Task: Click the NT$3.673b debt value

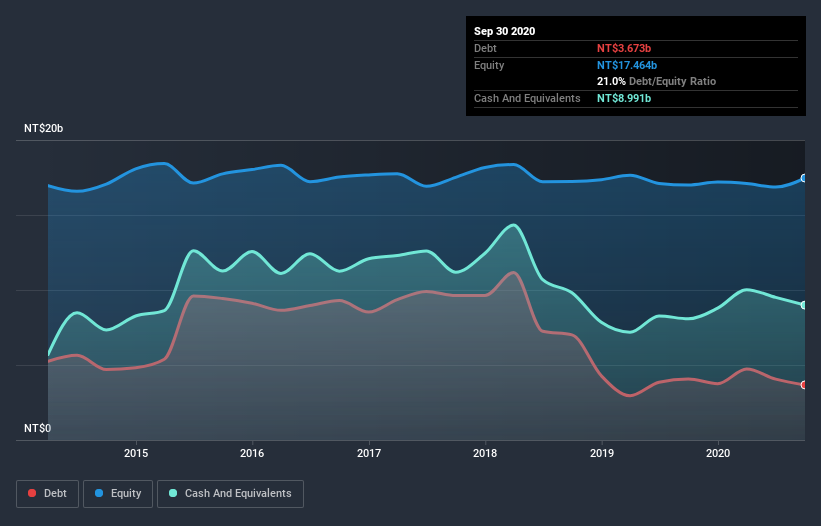Action: click(x=624, y=48)
